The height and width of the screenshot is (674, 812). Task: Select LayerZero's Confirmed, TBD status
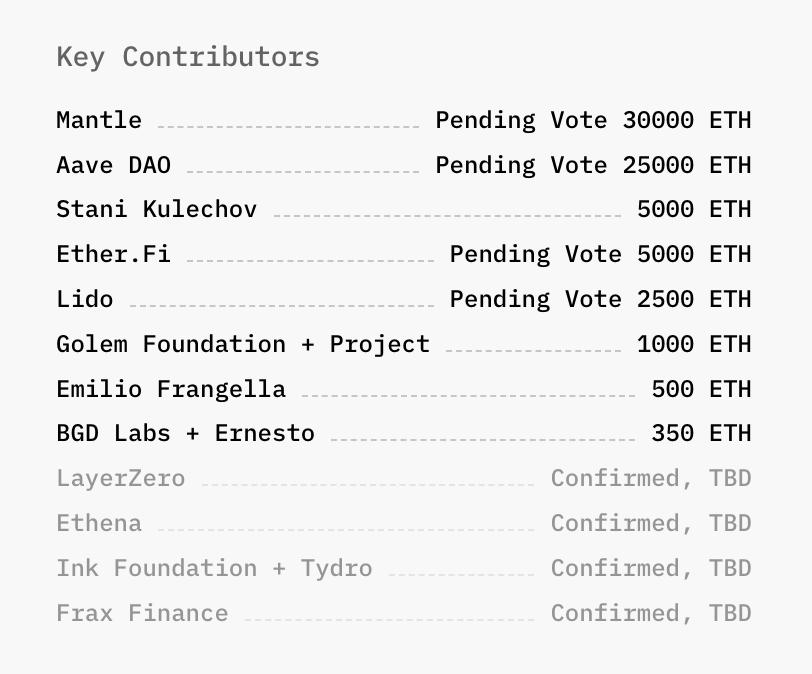pyautogui.click(x=651, y=478)
